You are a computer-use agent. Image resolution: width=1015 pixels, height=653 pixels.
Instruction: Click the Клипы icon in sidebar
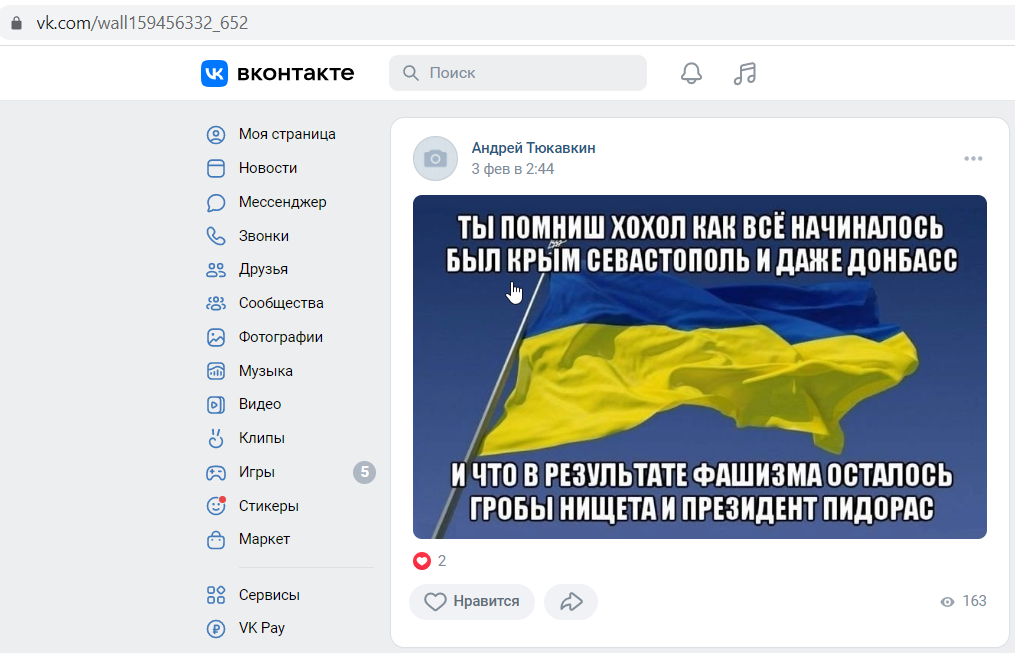[216, 438]
